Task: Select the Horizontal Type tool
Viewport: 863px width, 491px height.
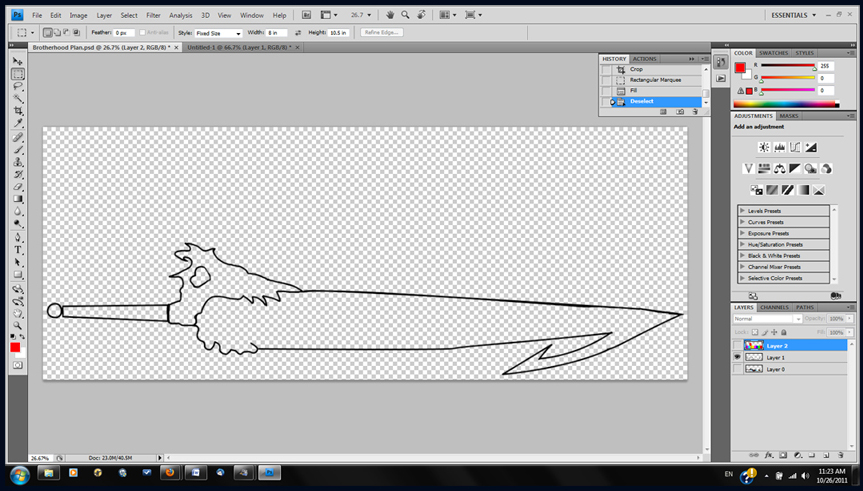Action: click(18, 250)
